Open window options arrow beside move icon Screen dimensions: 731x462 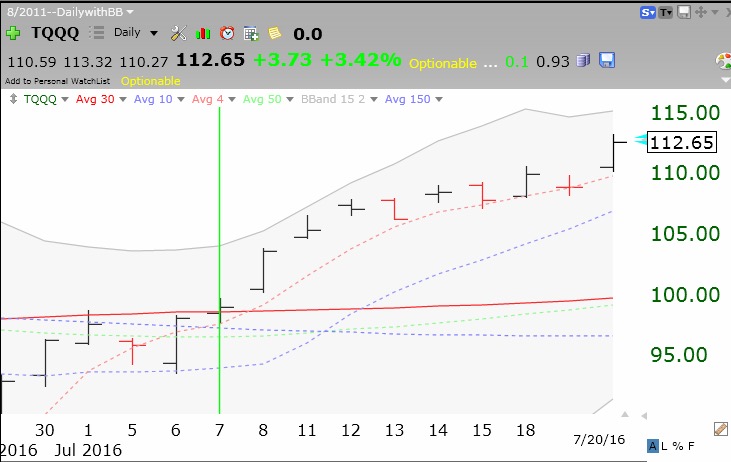click(x=715, y=13)
